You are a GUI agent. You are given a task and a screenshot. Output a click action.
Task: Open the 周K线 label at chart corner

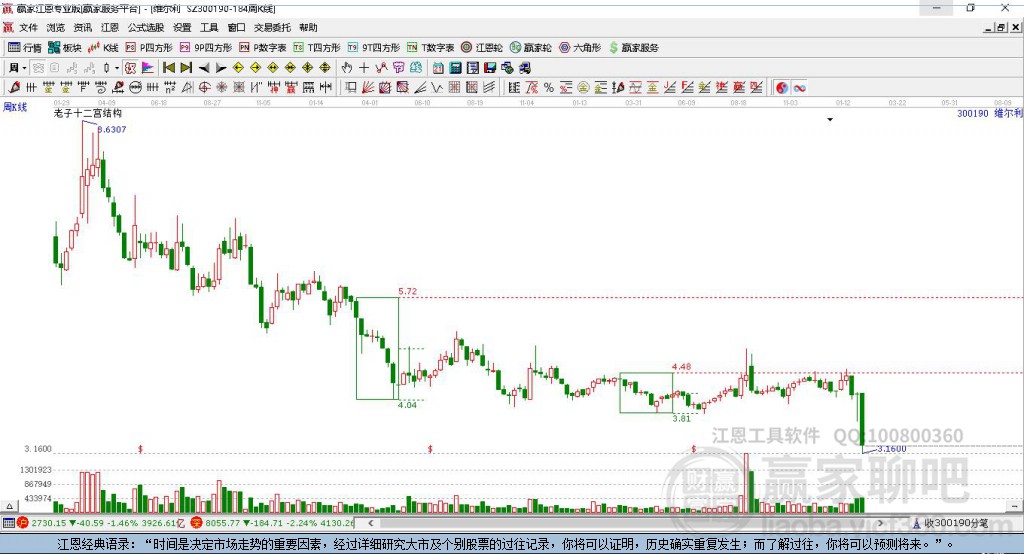15,107
